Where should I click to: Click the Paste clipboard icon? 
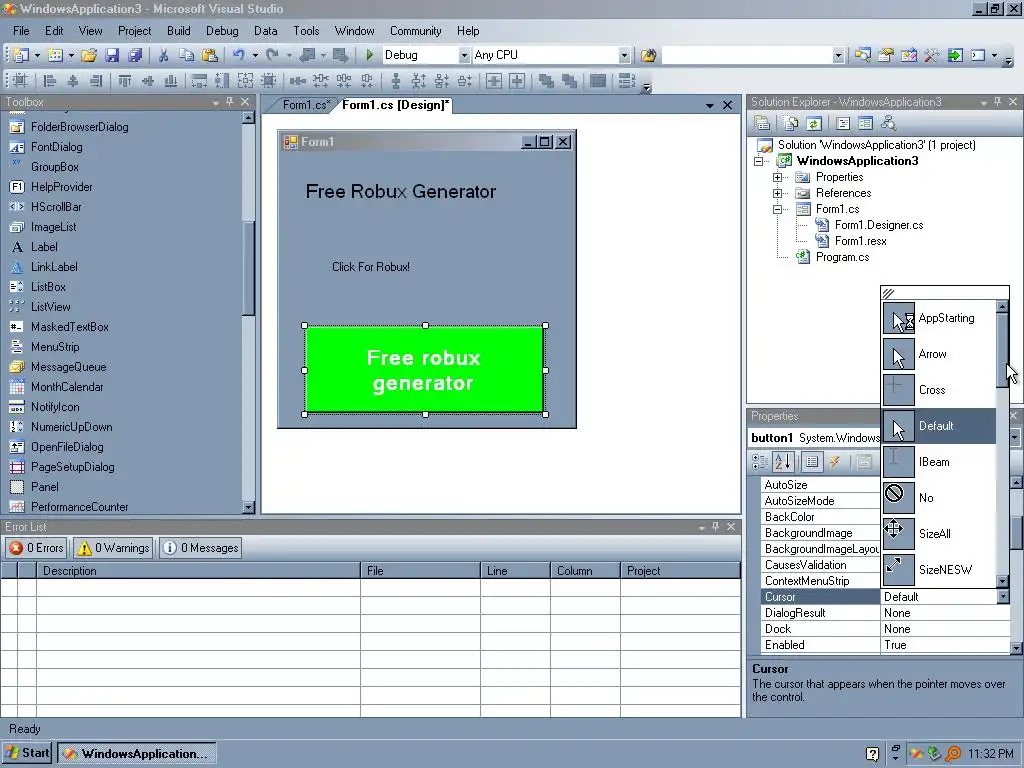coord(209,56)
